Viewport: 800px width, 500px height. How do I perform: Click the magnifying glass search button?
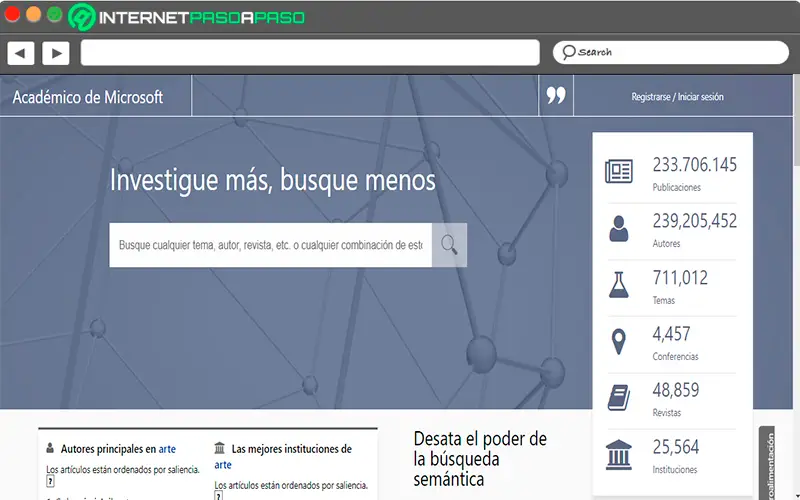[x=449, y=245]
